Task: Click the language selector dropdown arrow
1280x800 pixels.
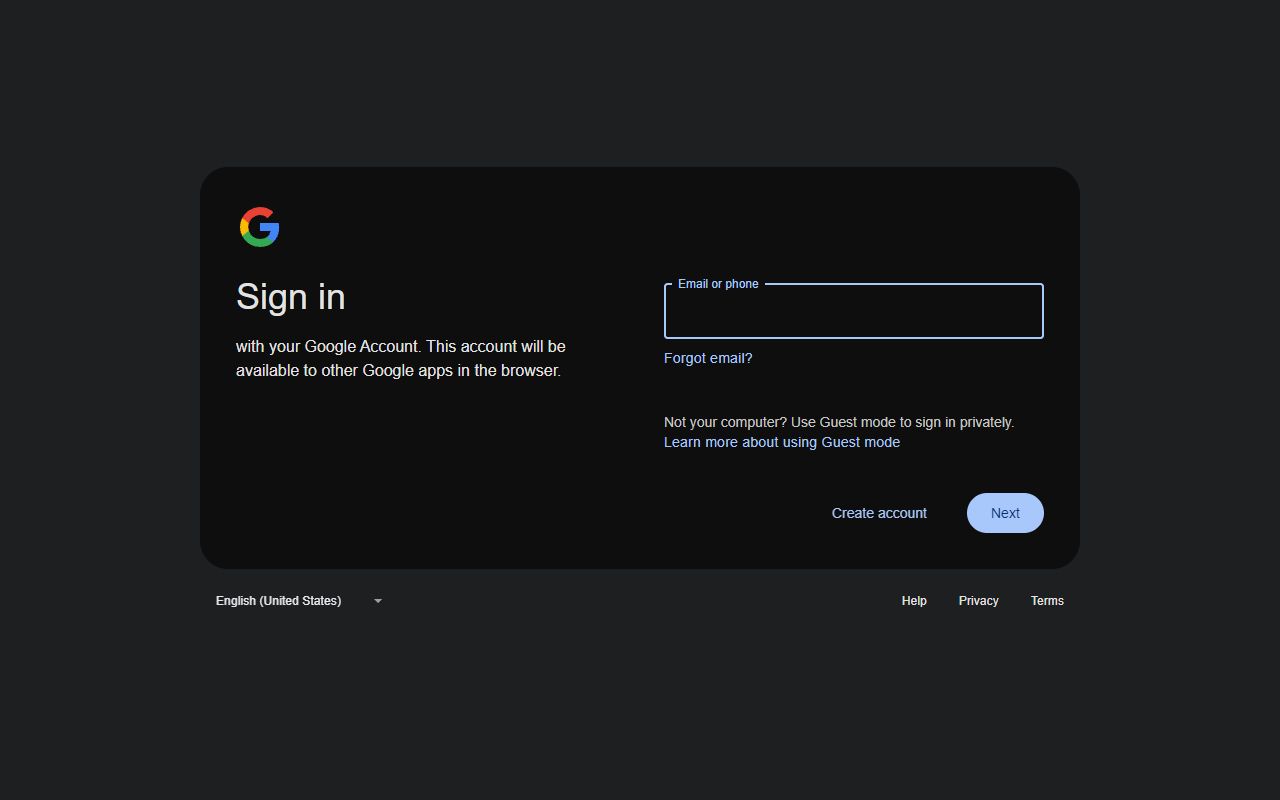Action: pyautogui.click(x=378, y=601)
